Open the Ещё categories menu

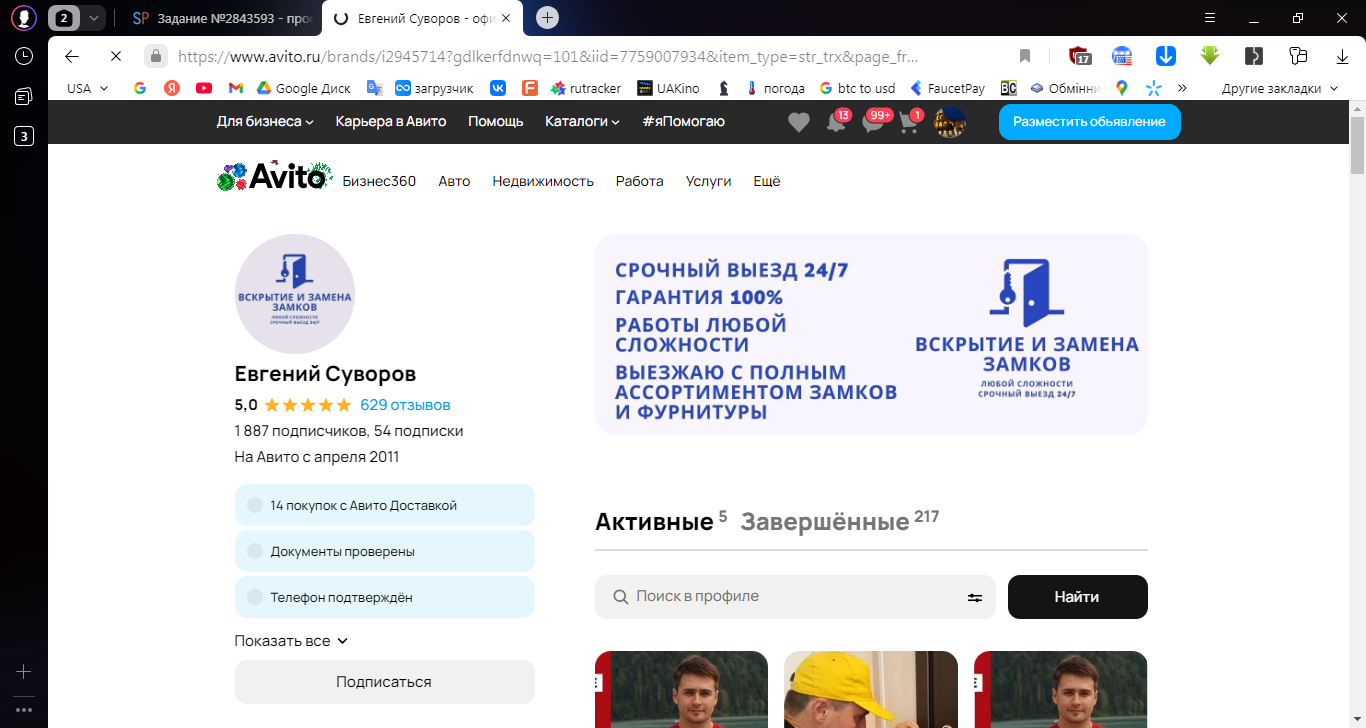click(767, 181)
